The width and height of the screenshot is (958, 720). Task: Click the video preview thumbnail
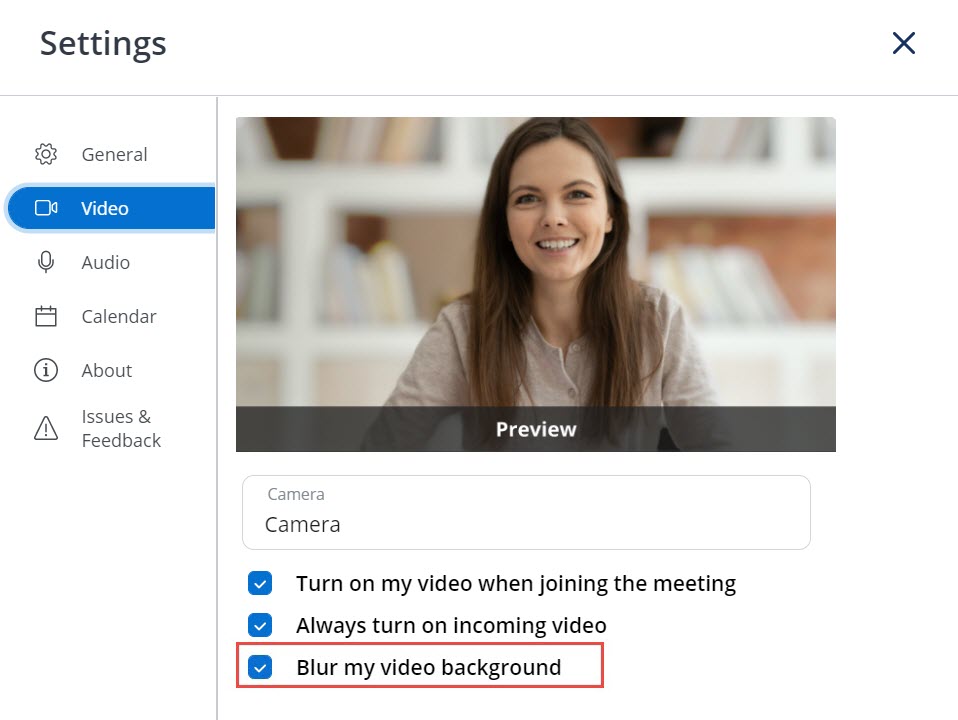[x=536, y=284]
